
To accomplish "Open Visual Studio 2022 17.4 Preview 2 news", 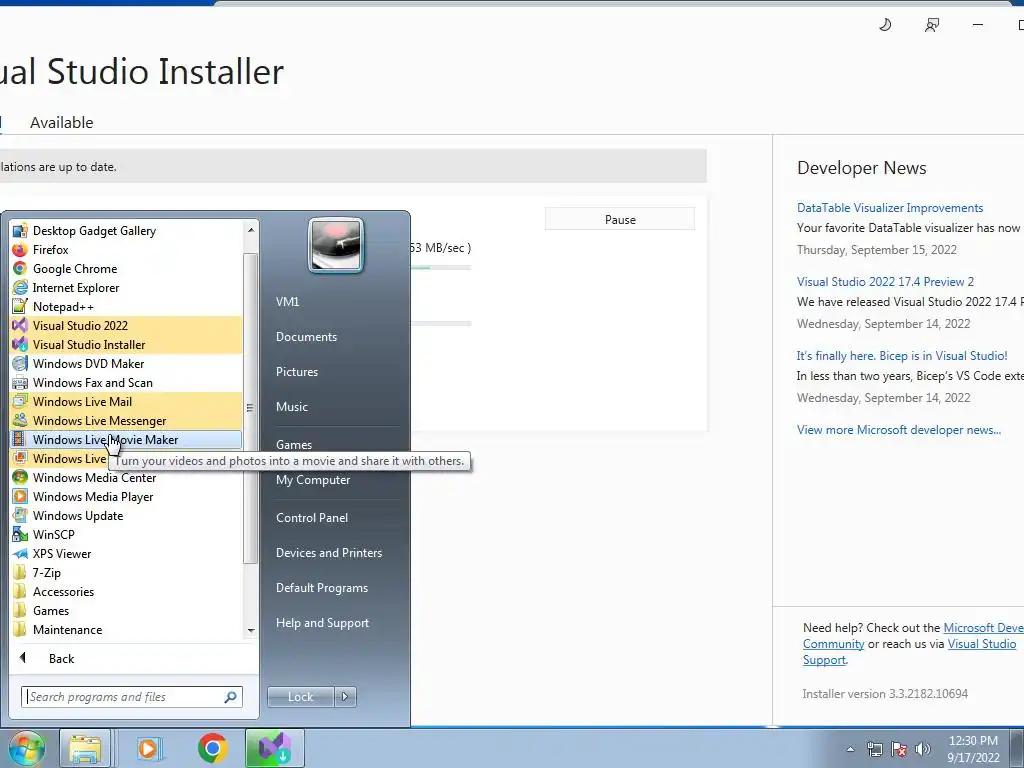I will pyautogui.click(x=885, y=281).
